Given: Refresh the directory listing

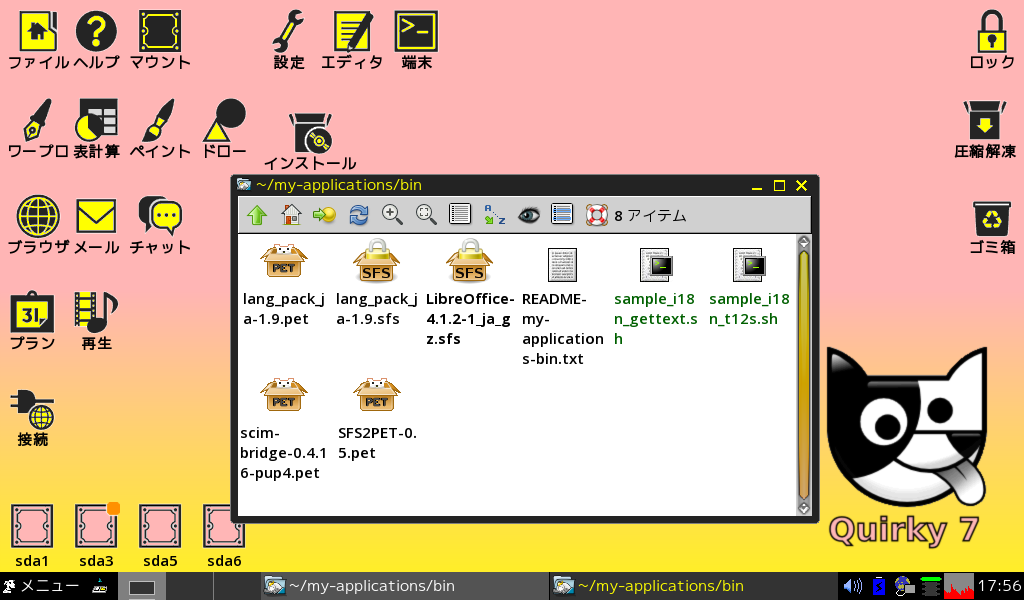Looking at the screenshot, I should (x=359, y=215).
